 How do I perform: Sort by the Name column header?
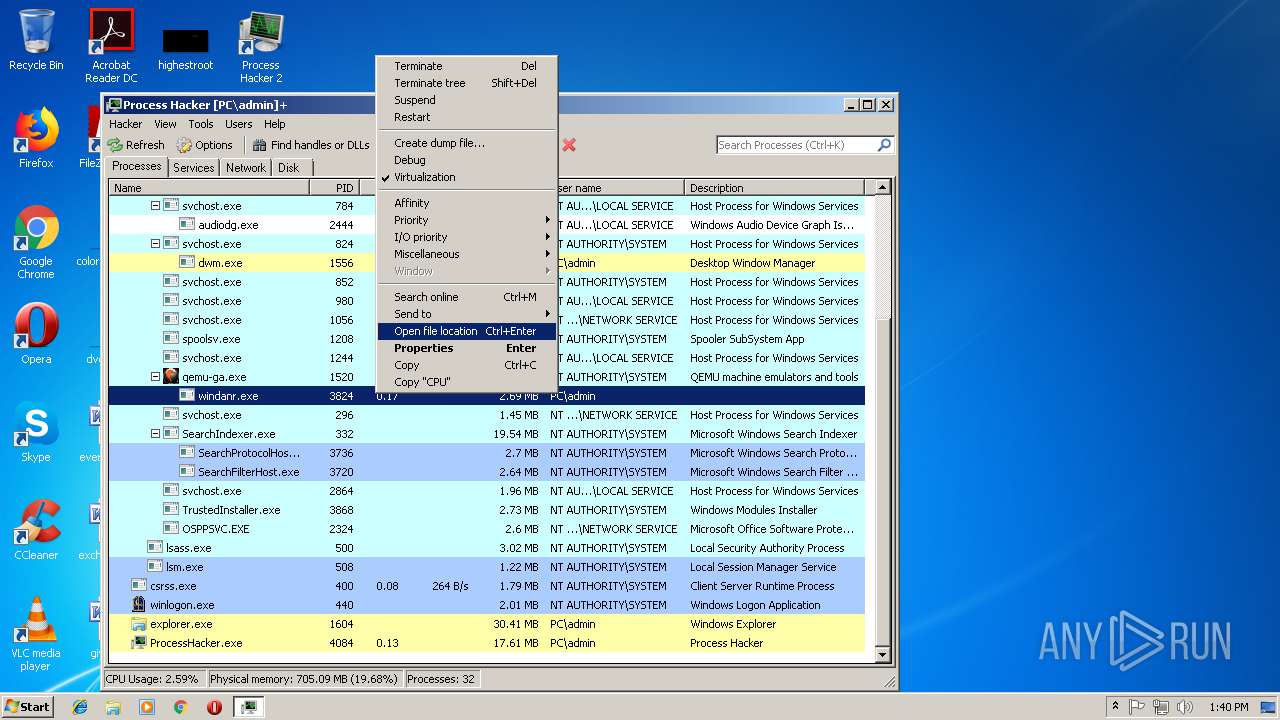click(209, 188)
